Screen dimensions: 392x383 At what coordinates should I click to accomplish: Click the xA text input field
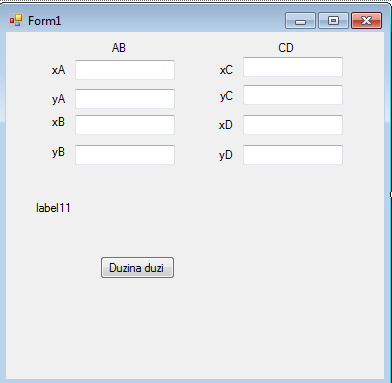[125, 70]
